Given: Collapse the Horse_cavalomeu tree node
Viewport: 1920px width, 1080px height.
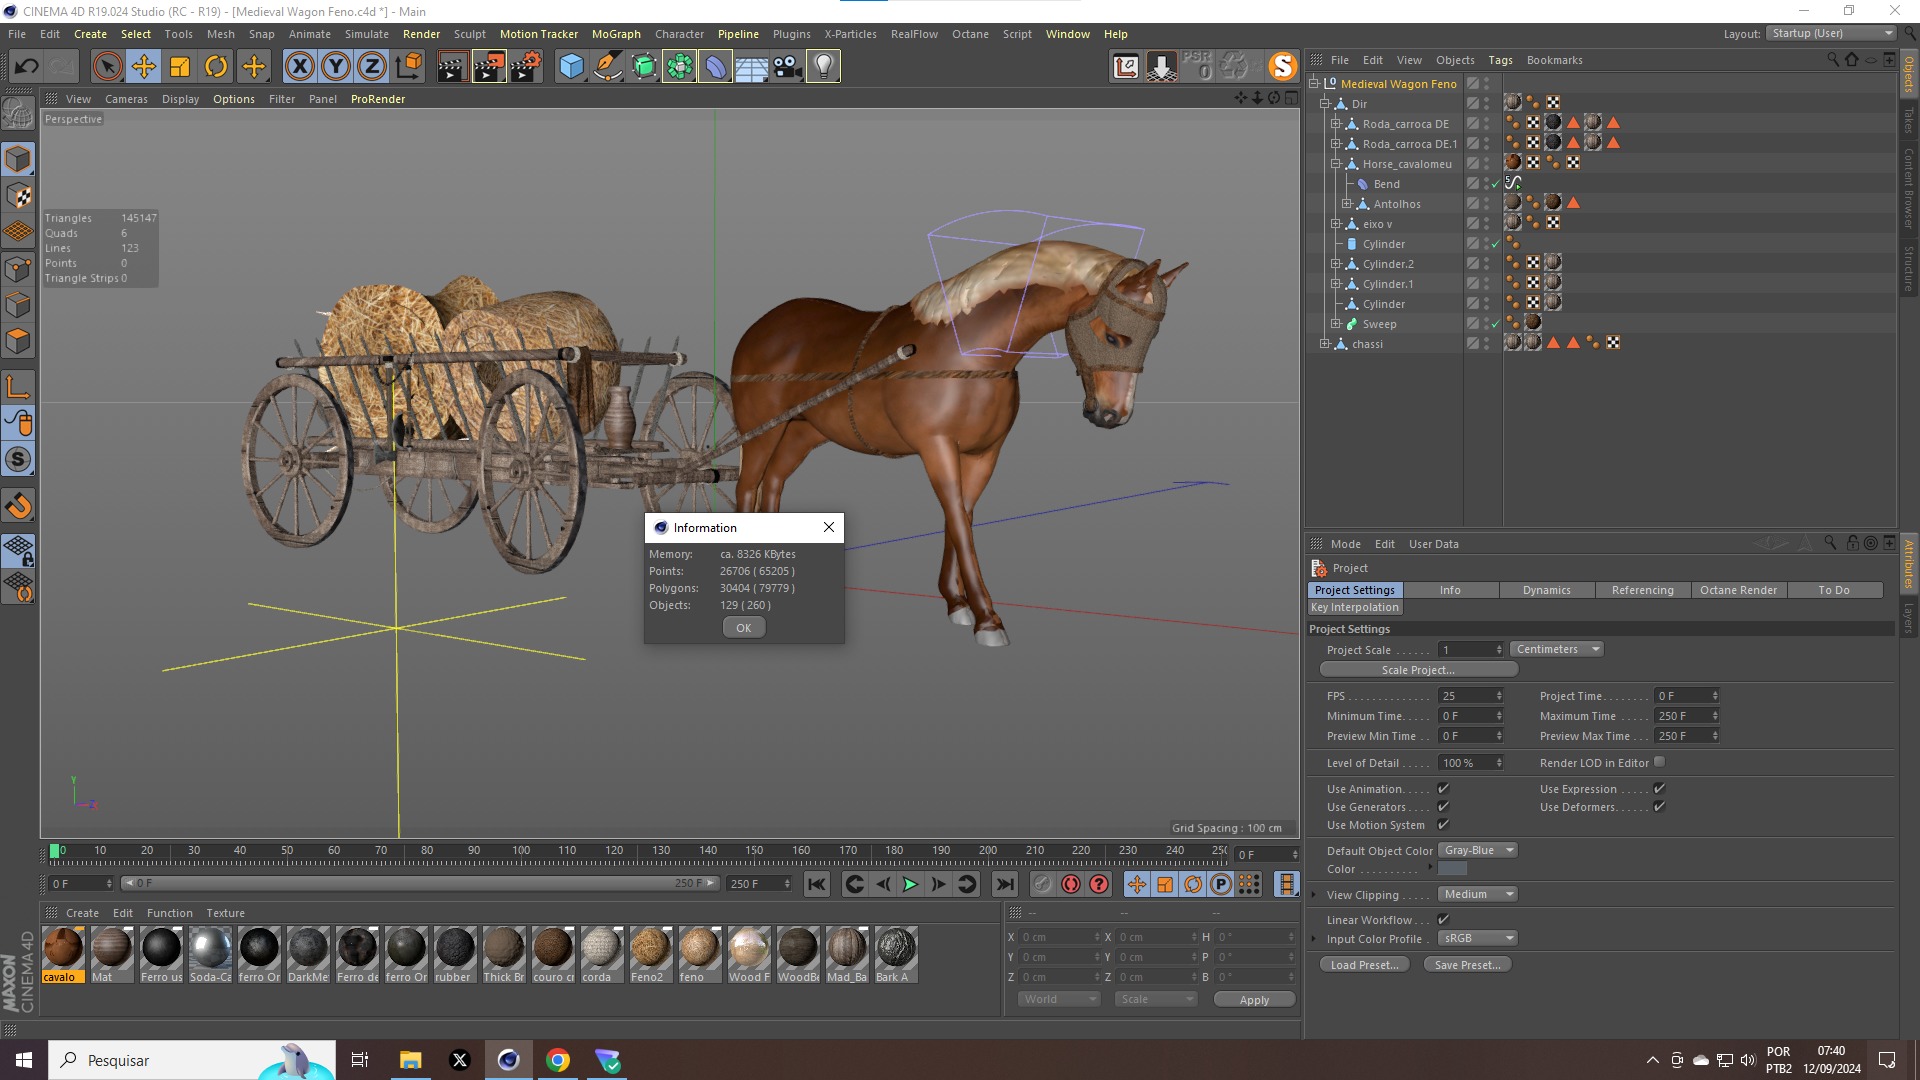Looking at the screenshot, I should click(1335, 164).
